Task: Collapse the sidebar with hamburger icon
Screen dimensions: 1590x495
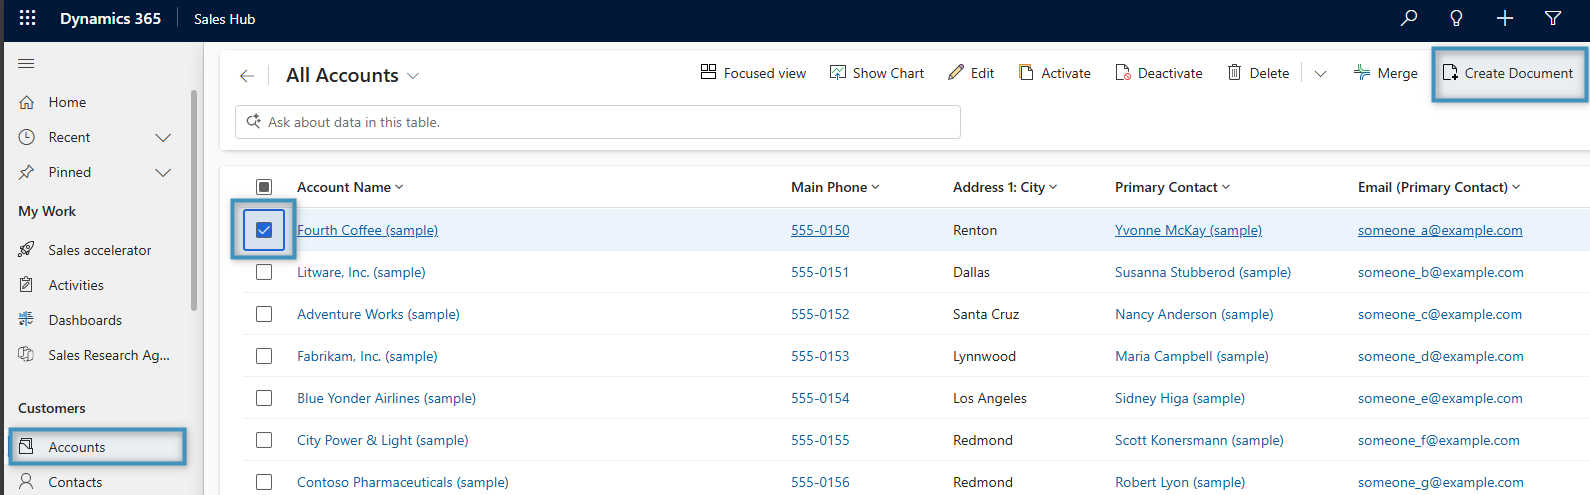Action: (x=26, y=64)
